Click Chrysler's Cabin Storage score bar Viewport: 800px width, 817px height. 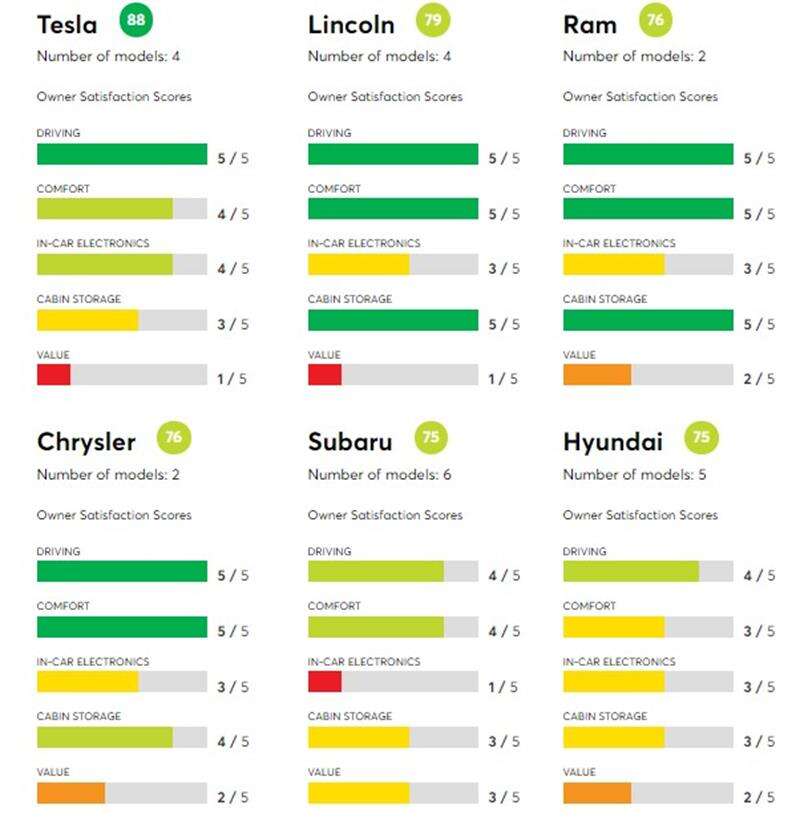pyautogui.click(x=105, y=738)
